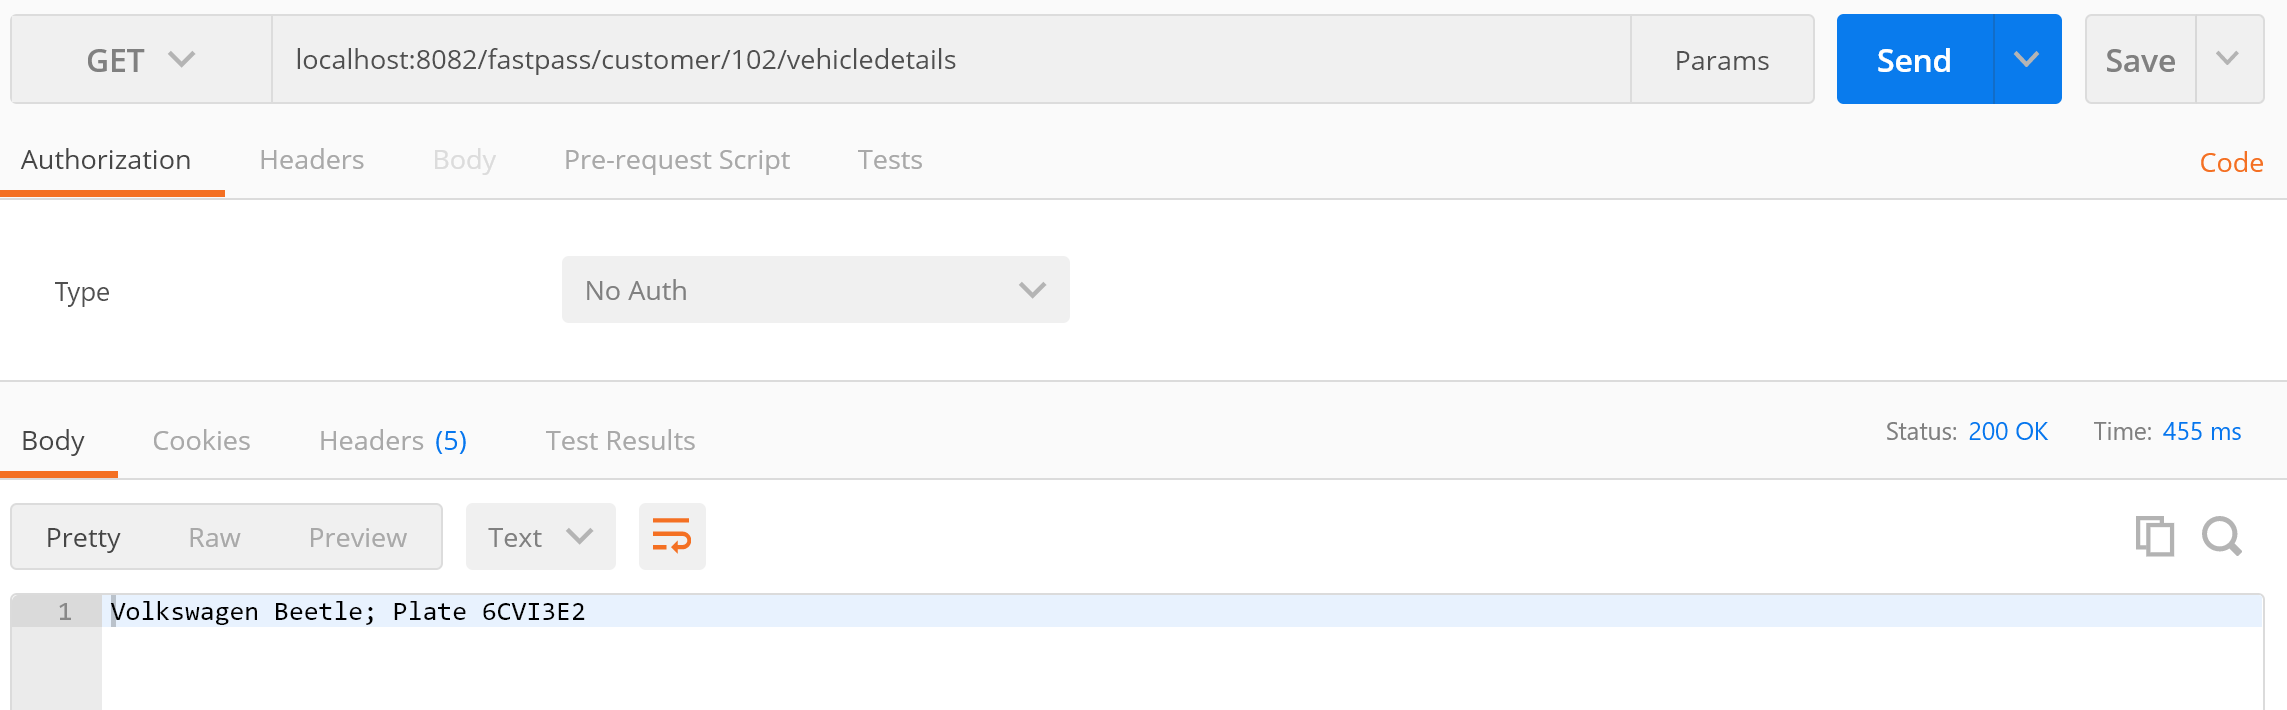
Task: Toggle line wrapping in the response viewer
Action: (x=672, y=536)
